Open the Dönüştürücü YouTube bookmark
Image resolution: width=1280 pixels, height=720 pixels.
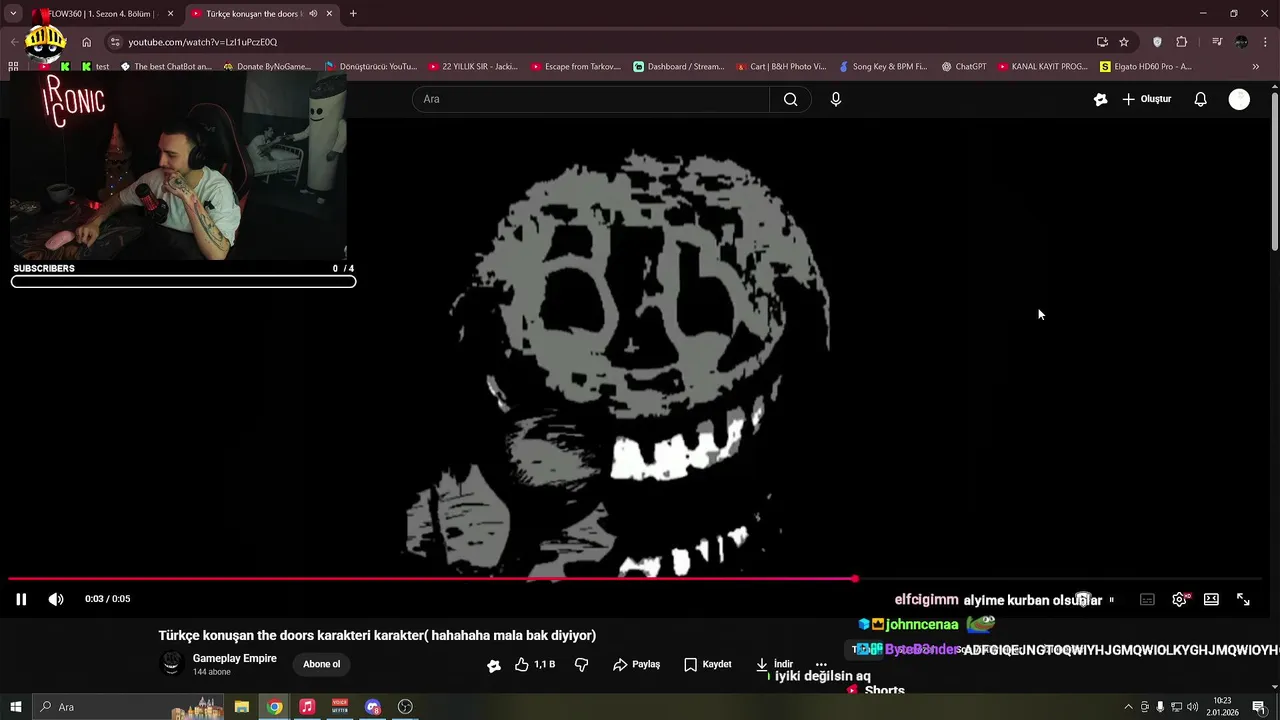pos(371,67)
